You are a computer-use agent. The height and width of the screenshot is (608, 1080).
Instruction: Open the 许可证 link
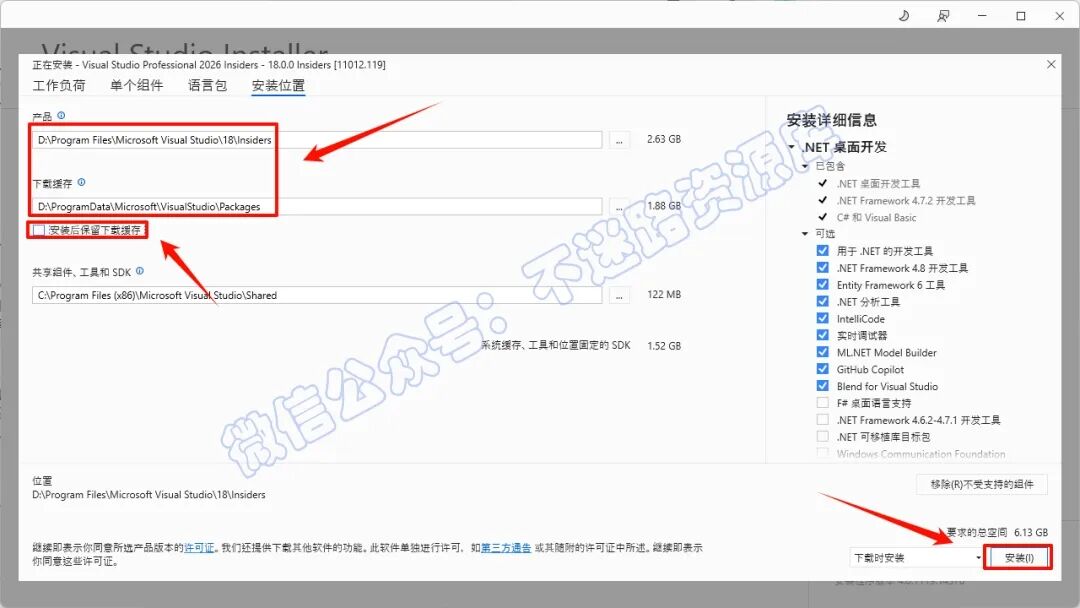click(x=199, y=548)
